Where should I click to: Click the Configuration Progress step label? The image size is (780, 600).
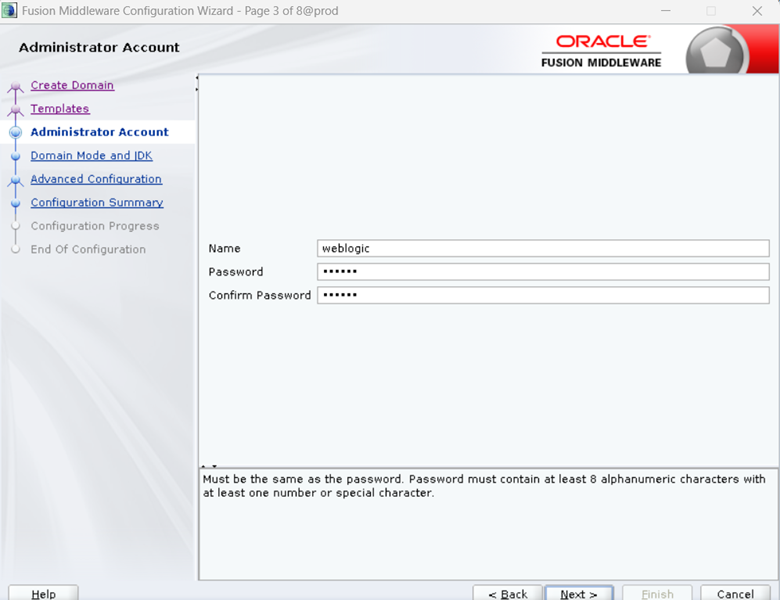pos(95,226)
